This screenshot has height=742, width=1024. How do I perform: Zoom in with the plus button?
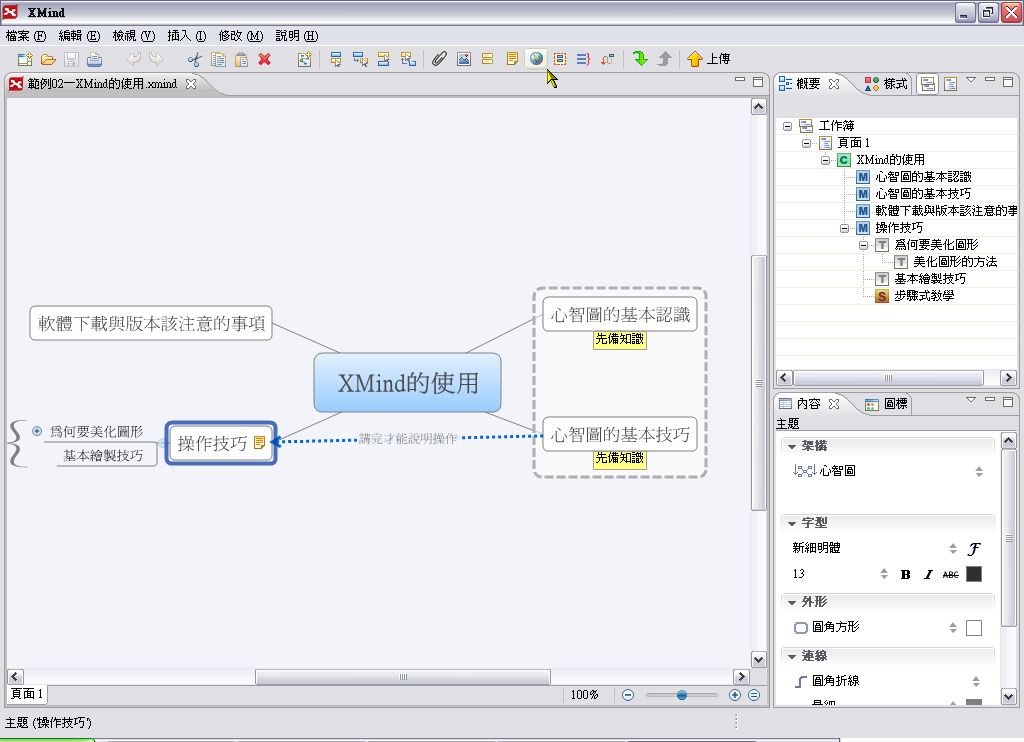pyautogui.click(x=735, y=695)
